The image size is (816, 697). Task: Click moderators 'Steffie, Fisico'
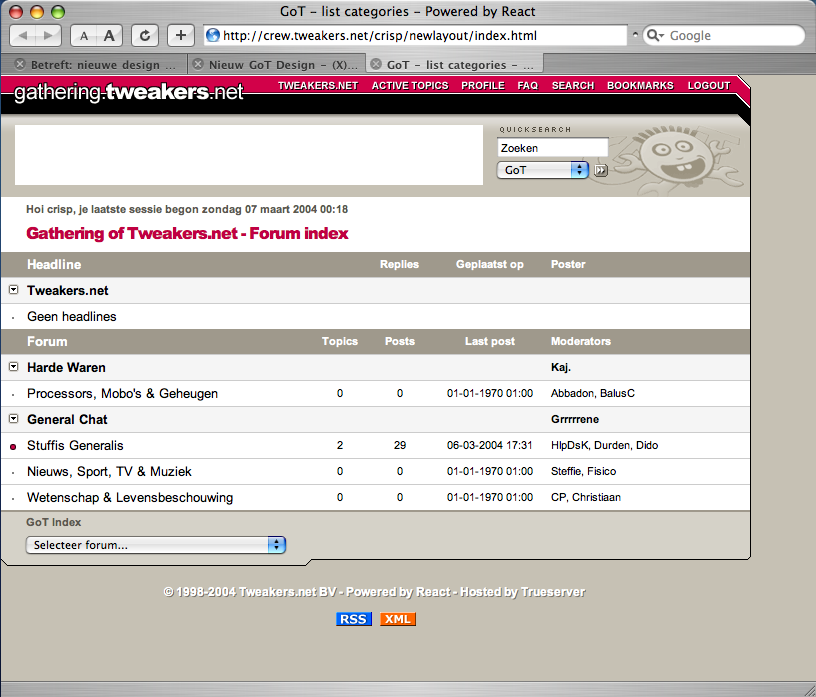tap(583, 472)
